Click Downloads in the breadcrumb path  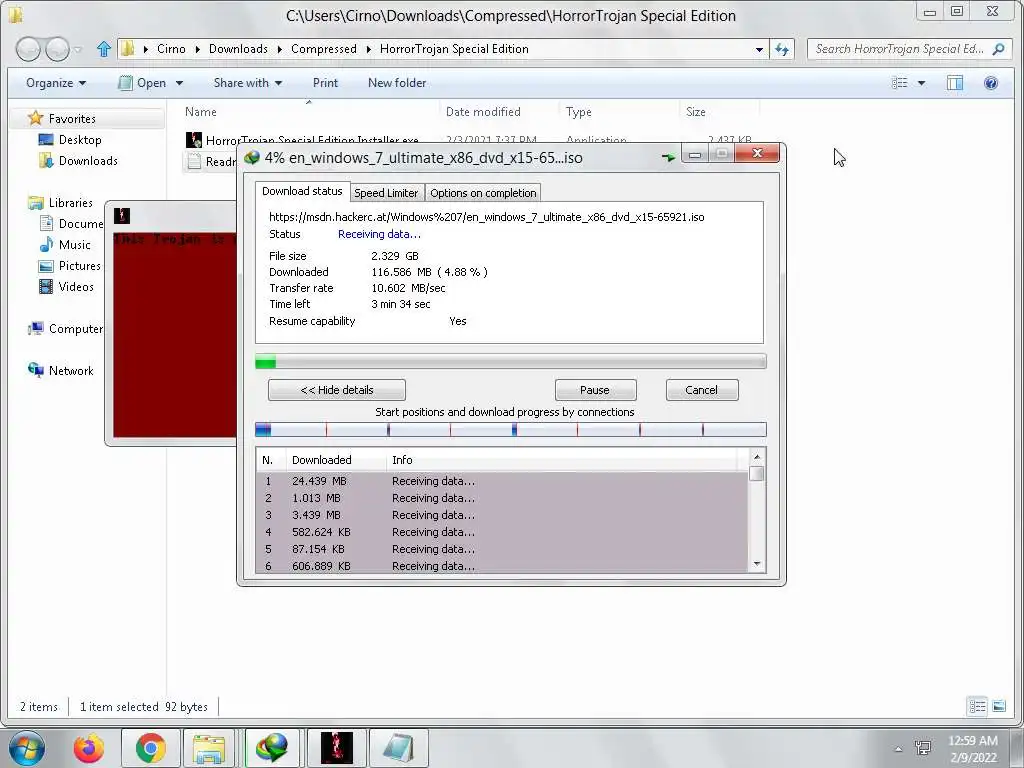[238, 49]
